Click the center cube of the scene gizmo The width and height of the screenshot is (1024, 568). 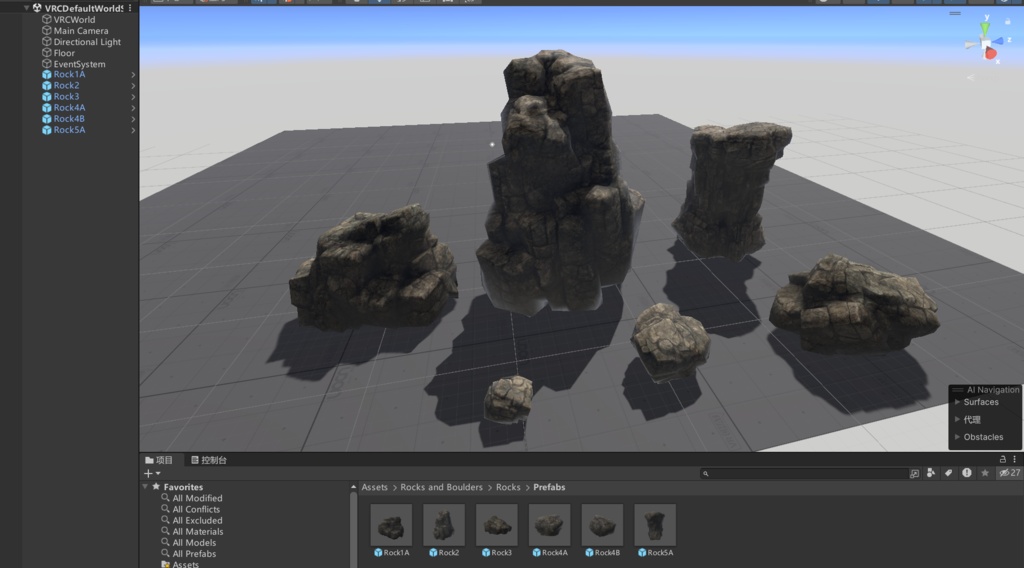[x=985, y=43]
